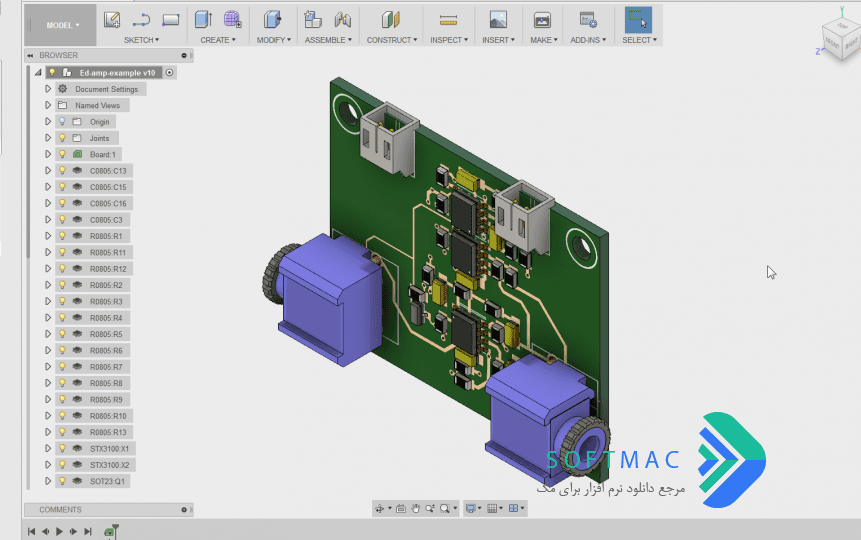The width and height of the screenshot is (861, 540).
Task: Open the INSPECT menu
Action: point(449,40)
